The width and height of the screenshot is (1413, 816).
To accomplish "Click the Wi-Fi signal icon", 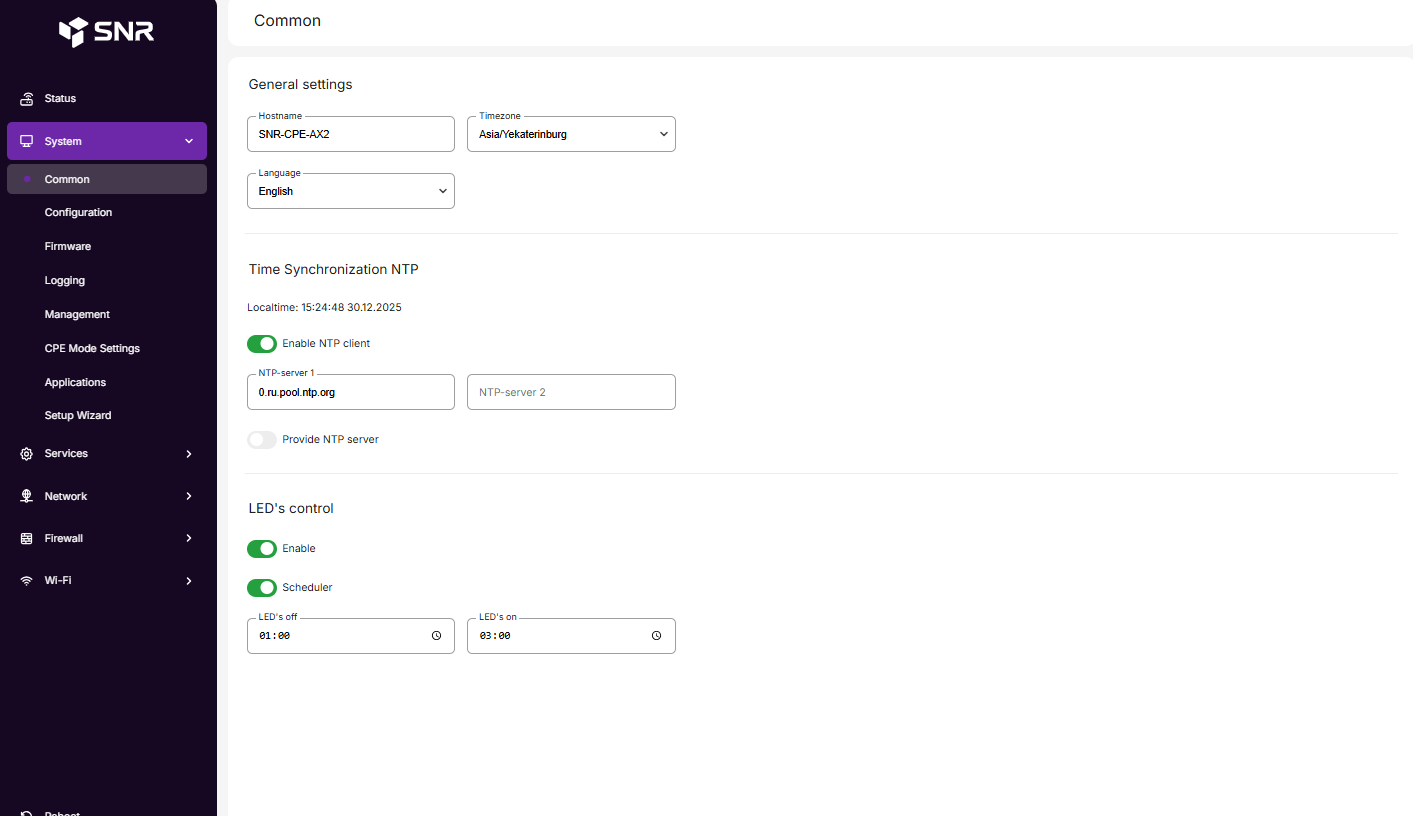I will point(27,581).
